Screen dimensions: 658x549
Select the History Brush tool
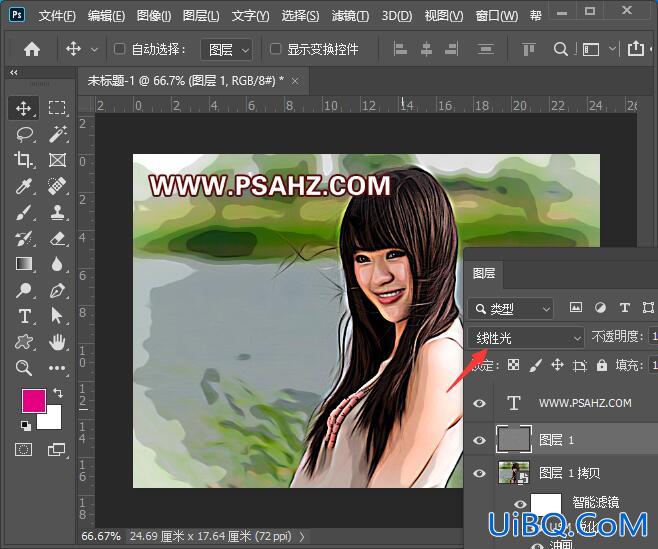point(24,238)
